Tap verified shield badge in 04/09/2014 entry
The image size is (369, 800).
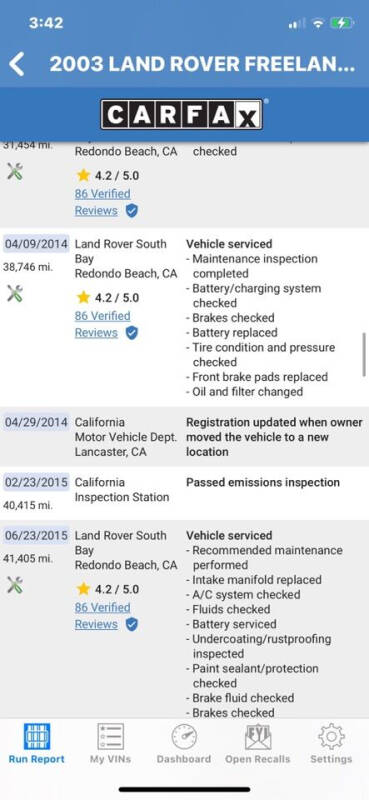click(132, 333)
